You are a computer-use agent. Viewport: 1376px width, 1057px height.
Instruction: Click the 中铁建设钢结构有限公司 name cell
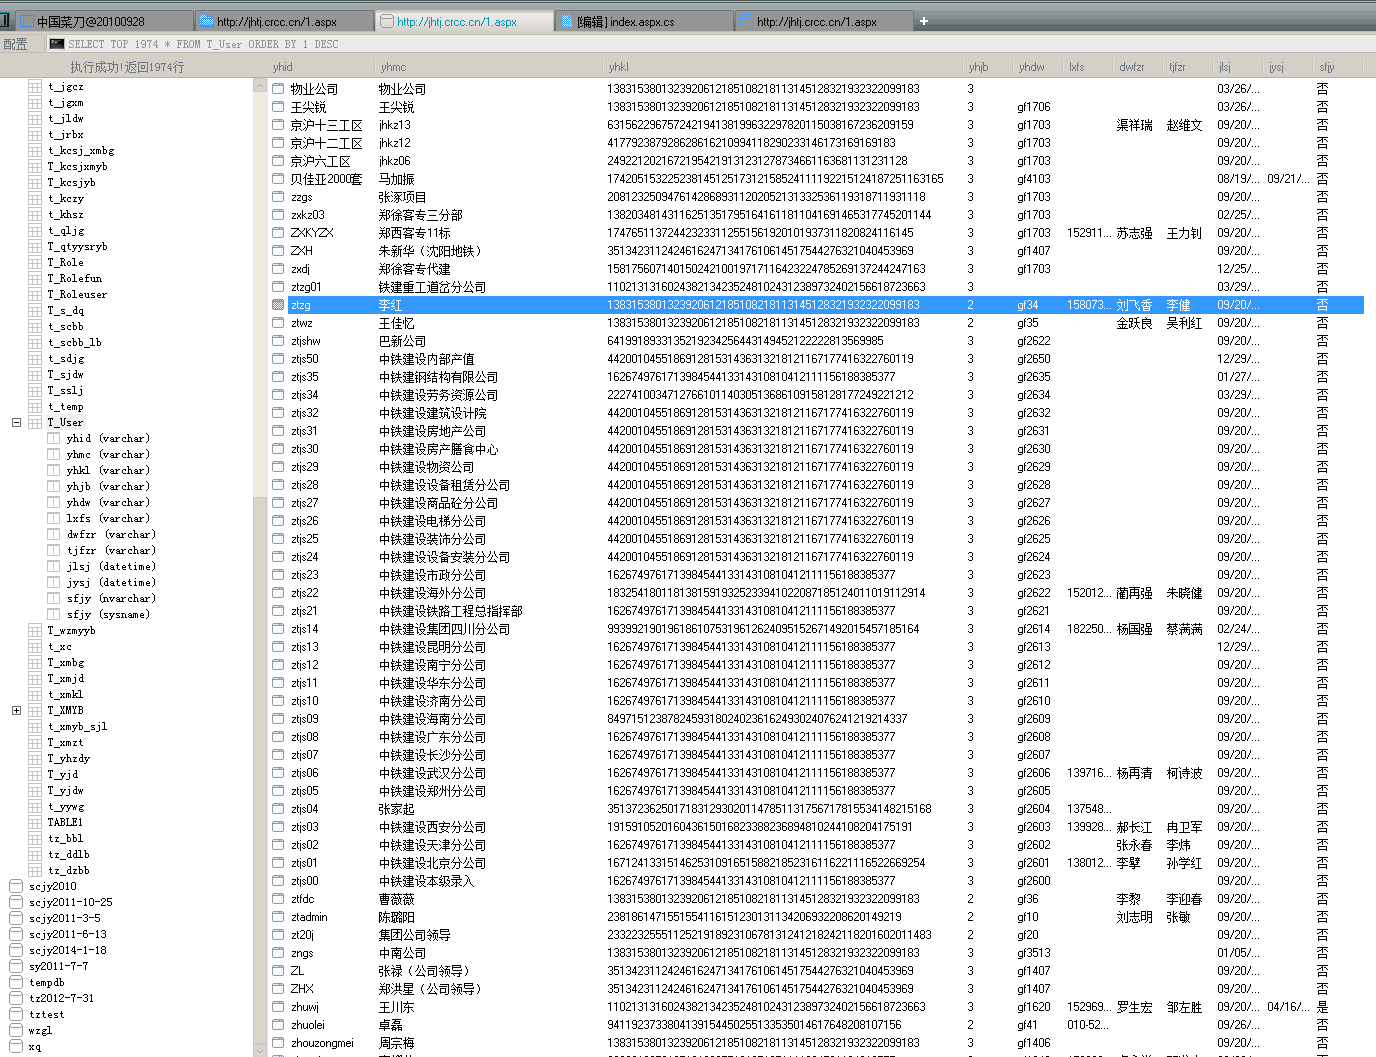pos(438,377)
